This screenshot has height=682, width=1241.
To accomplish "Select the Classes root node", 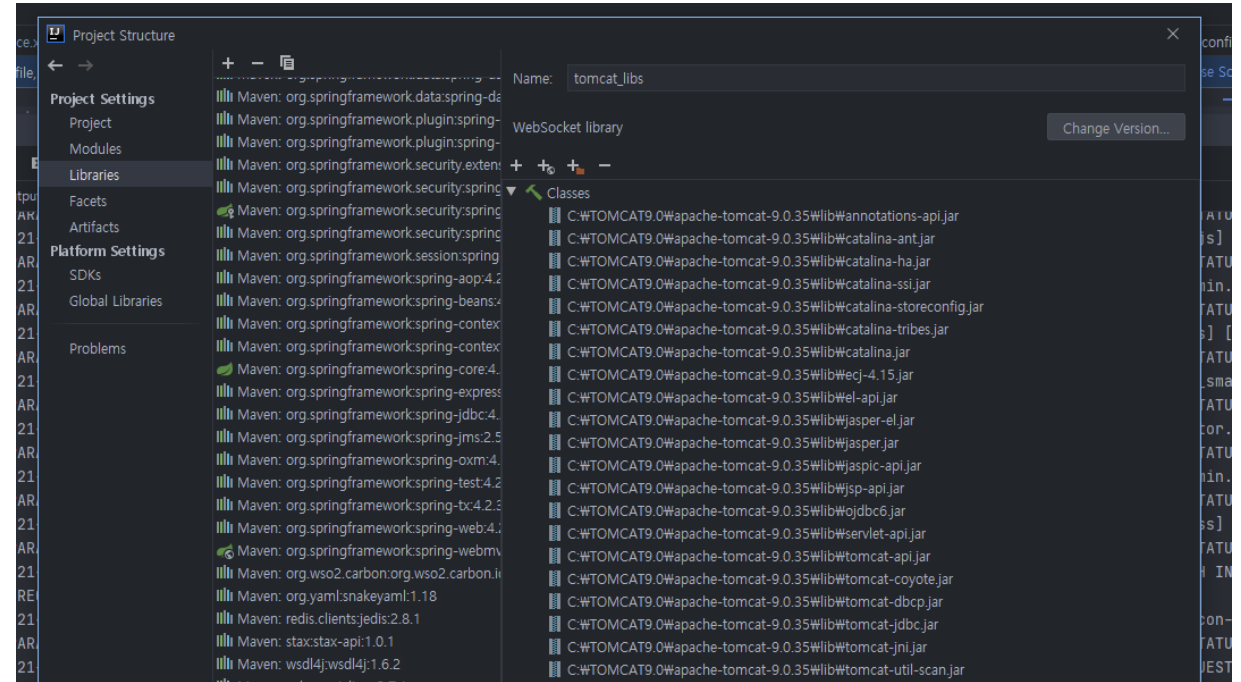I will (x=568, y=192).
